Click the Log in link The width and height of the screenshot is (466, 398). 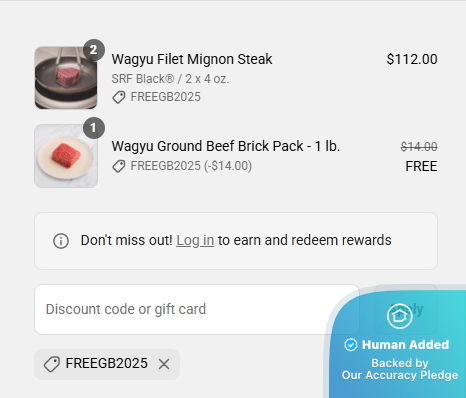coord(195,240)
